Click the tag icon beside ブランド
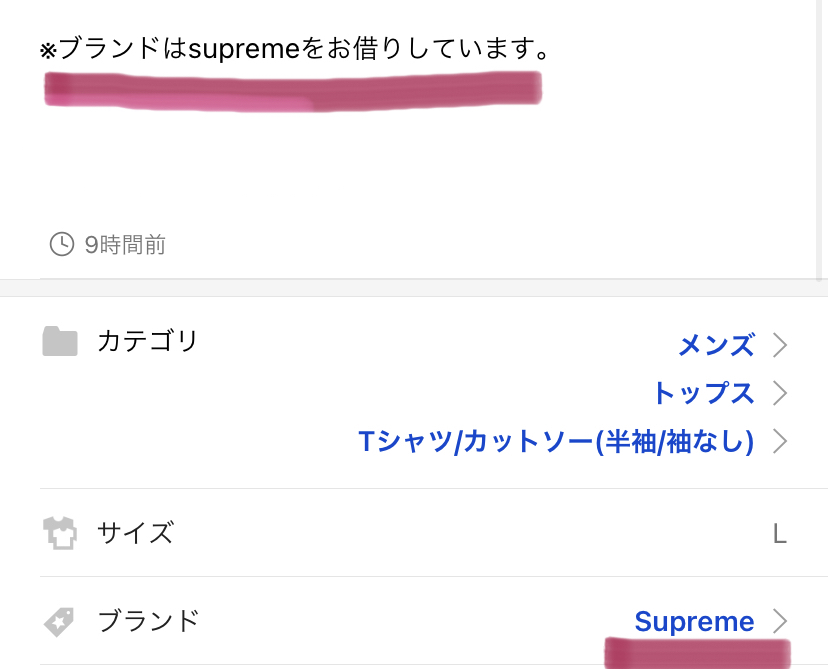Image resolution: width=828 pixels, height=669 pixels. click(60, 622)
